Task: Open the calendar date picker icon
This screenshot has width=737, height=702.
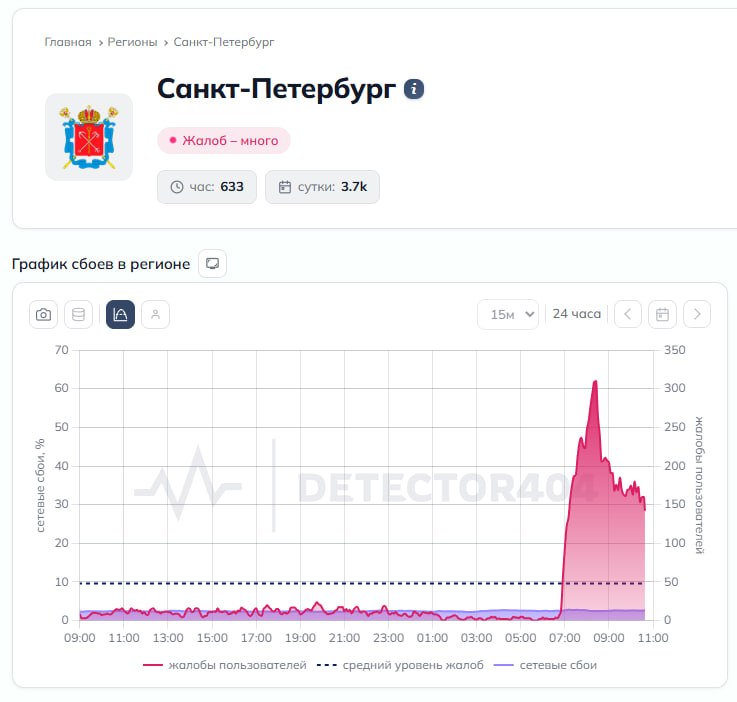Action: coord(662,314)
